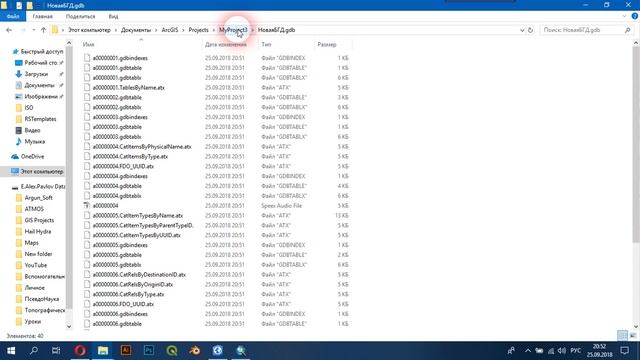This screenshot has height=360, width=640.
Task: Open the ISO folder in navigation pane
Action: coord(24,108)
